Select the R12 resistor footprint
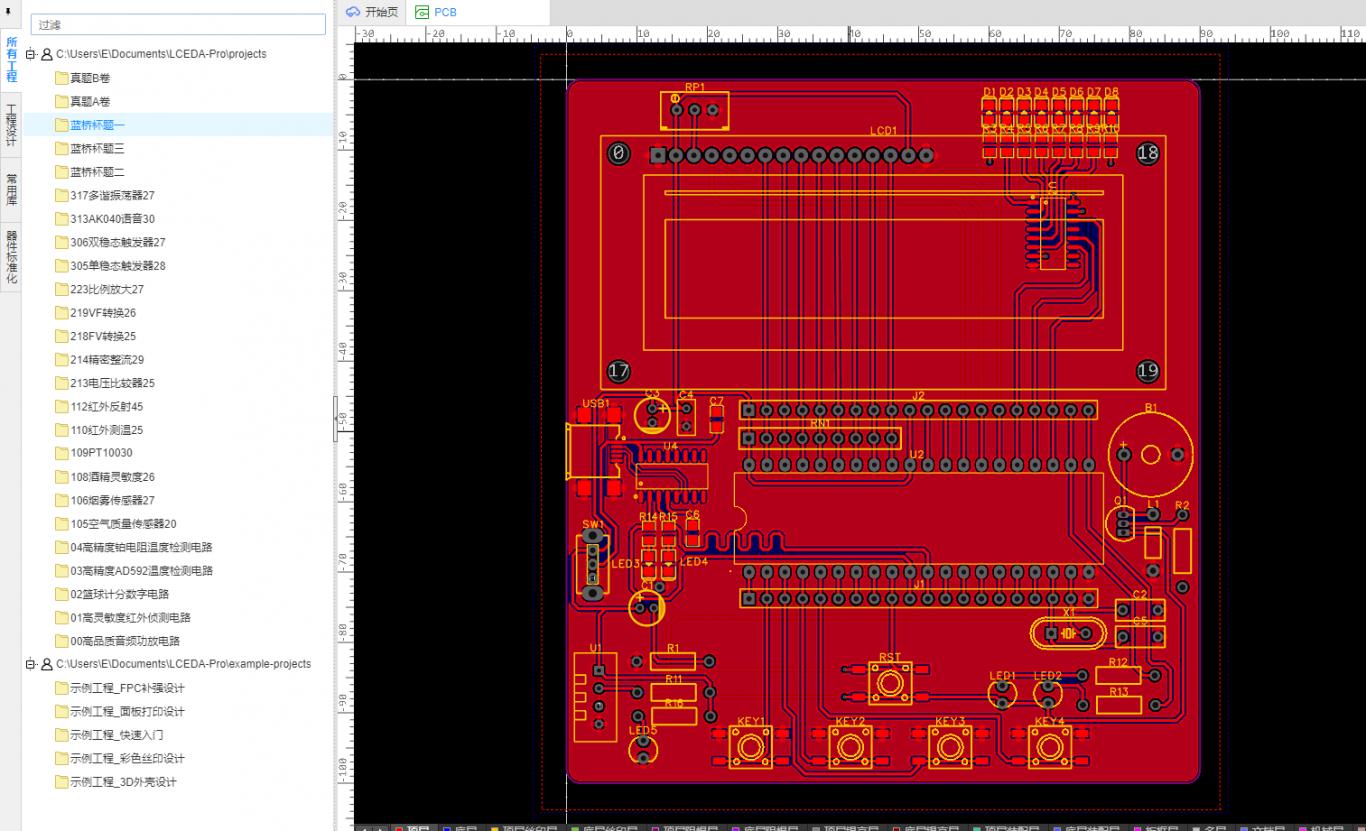Screen dimensions: 1366x831 (x=1119, y=675)
